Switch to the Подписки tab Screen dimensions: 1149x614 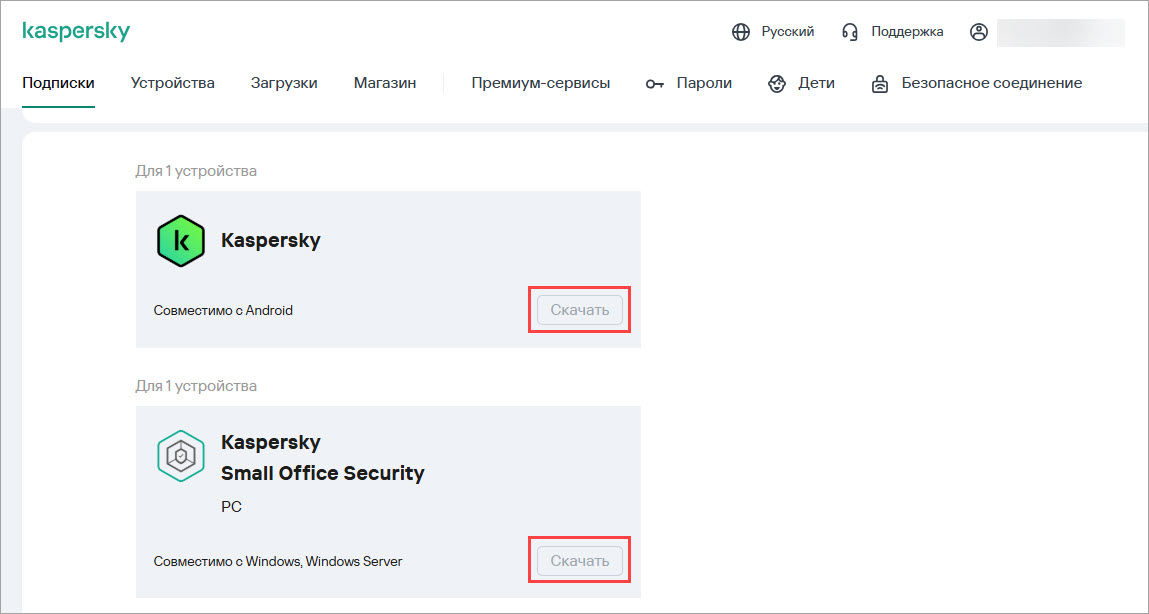59,84
